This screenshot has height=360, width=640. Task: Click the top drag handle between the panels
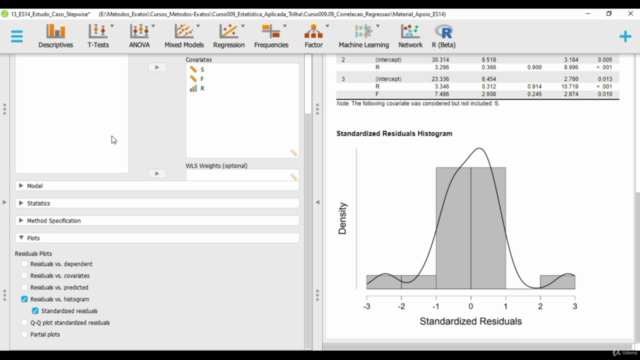coord(318,109)
